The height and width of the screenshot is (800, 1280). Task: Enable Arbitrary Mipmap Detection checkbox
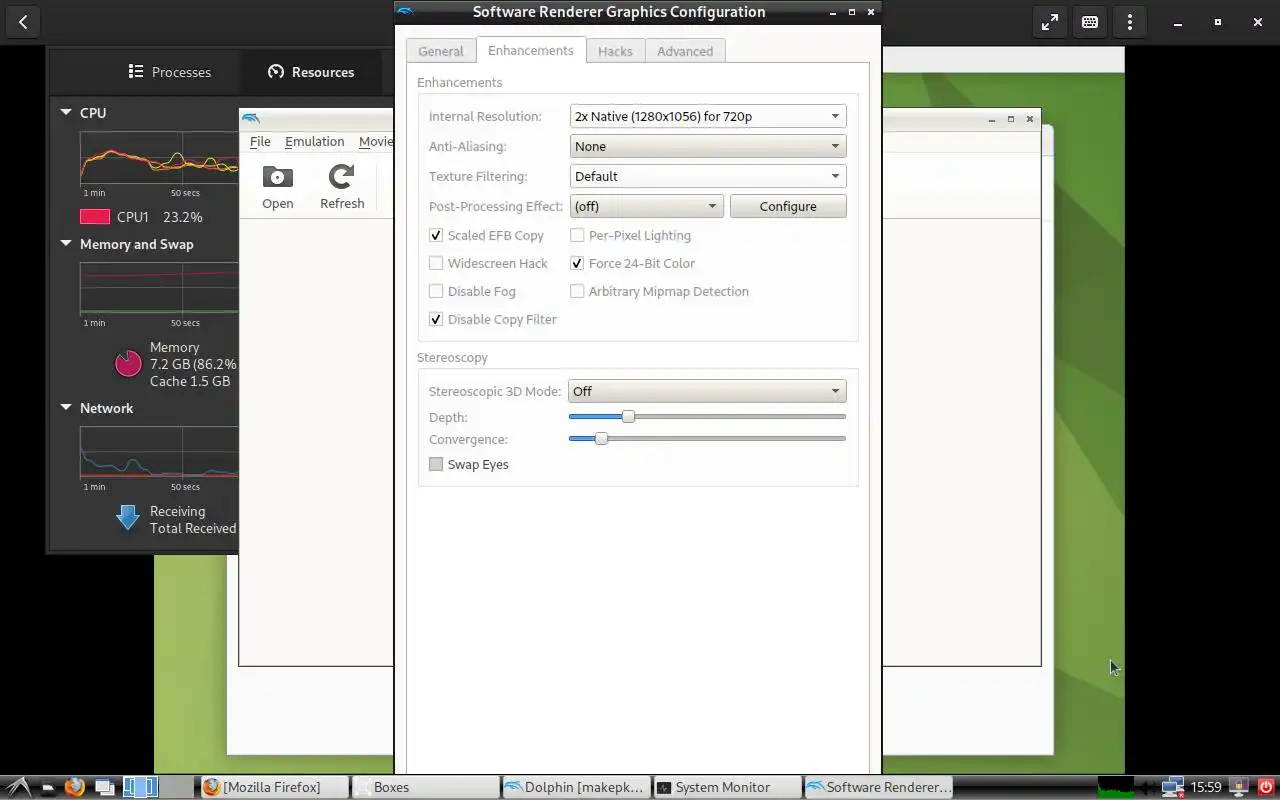(x=577, y=292)
